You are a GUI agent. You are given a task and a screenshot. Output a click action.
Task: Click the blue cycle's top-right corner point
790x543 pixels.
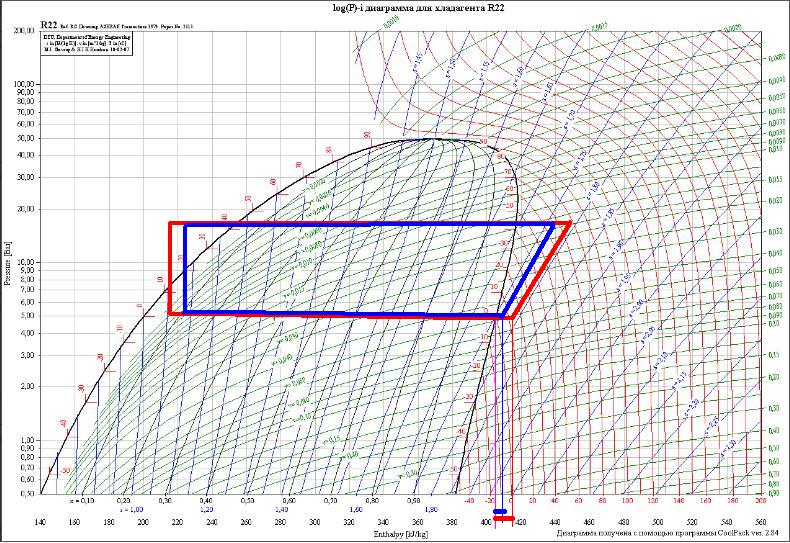[552, 226]
